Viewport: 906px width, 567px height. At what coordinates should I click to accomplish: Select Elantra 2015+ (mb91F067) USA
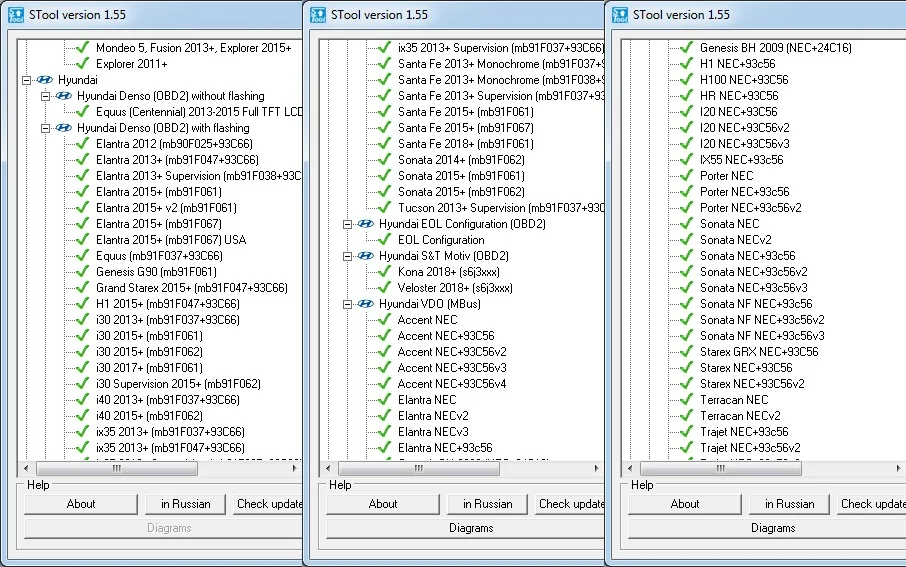(x=171, y=240)
